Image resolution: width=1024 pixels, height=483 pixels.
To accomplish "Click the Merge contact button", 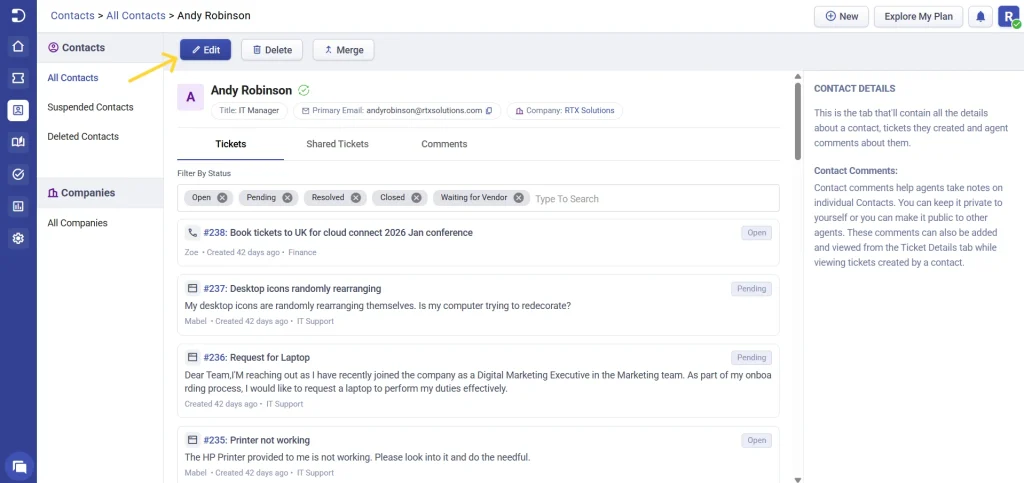I will 344,50.
